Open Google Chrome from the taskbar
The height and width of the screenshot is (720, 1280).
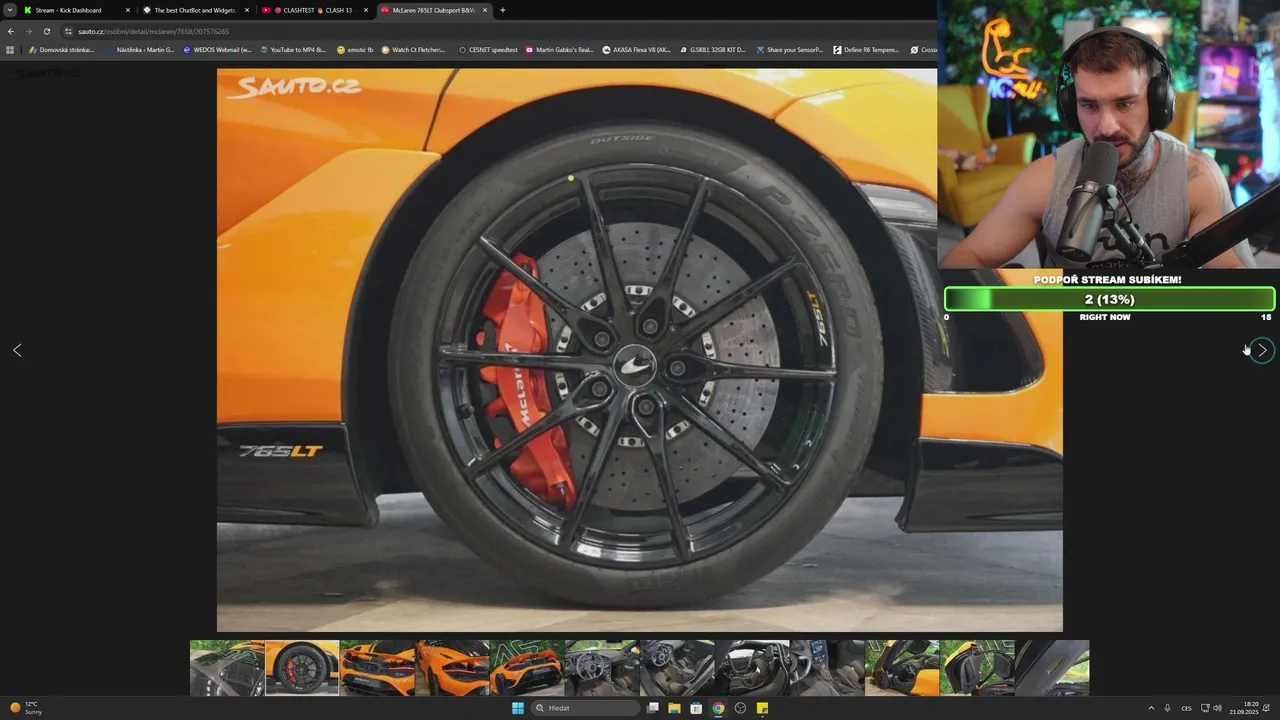coord(718,708)
